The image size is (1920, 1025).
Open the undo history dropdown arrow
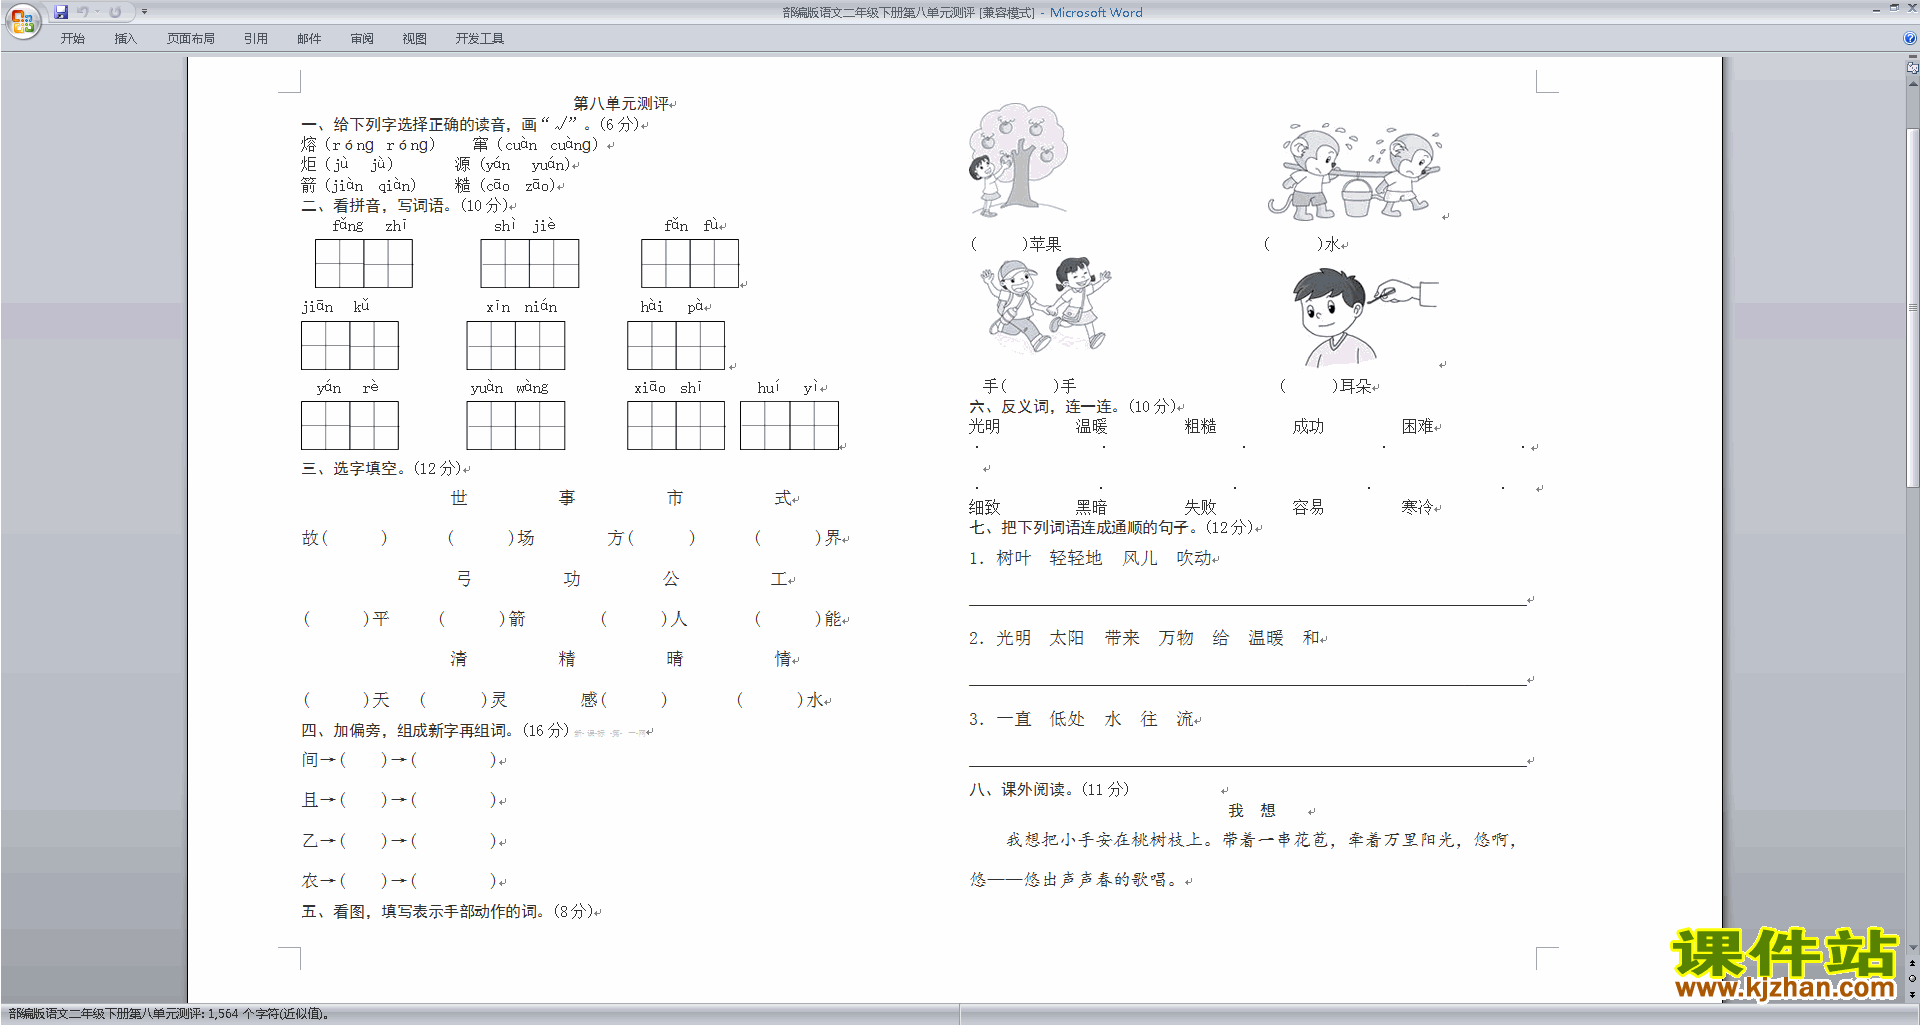pos(97,12)
